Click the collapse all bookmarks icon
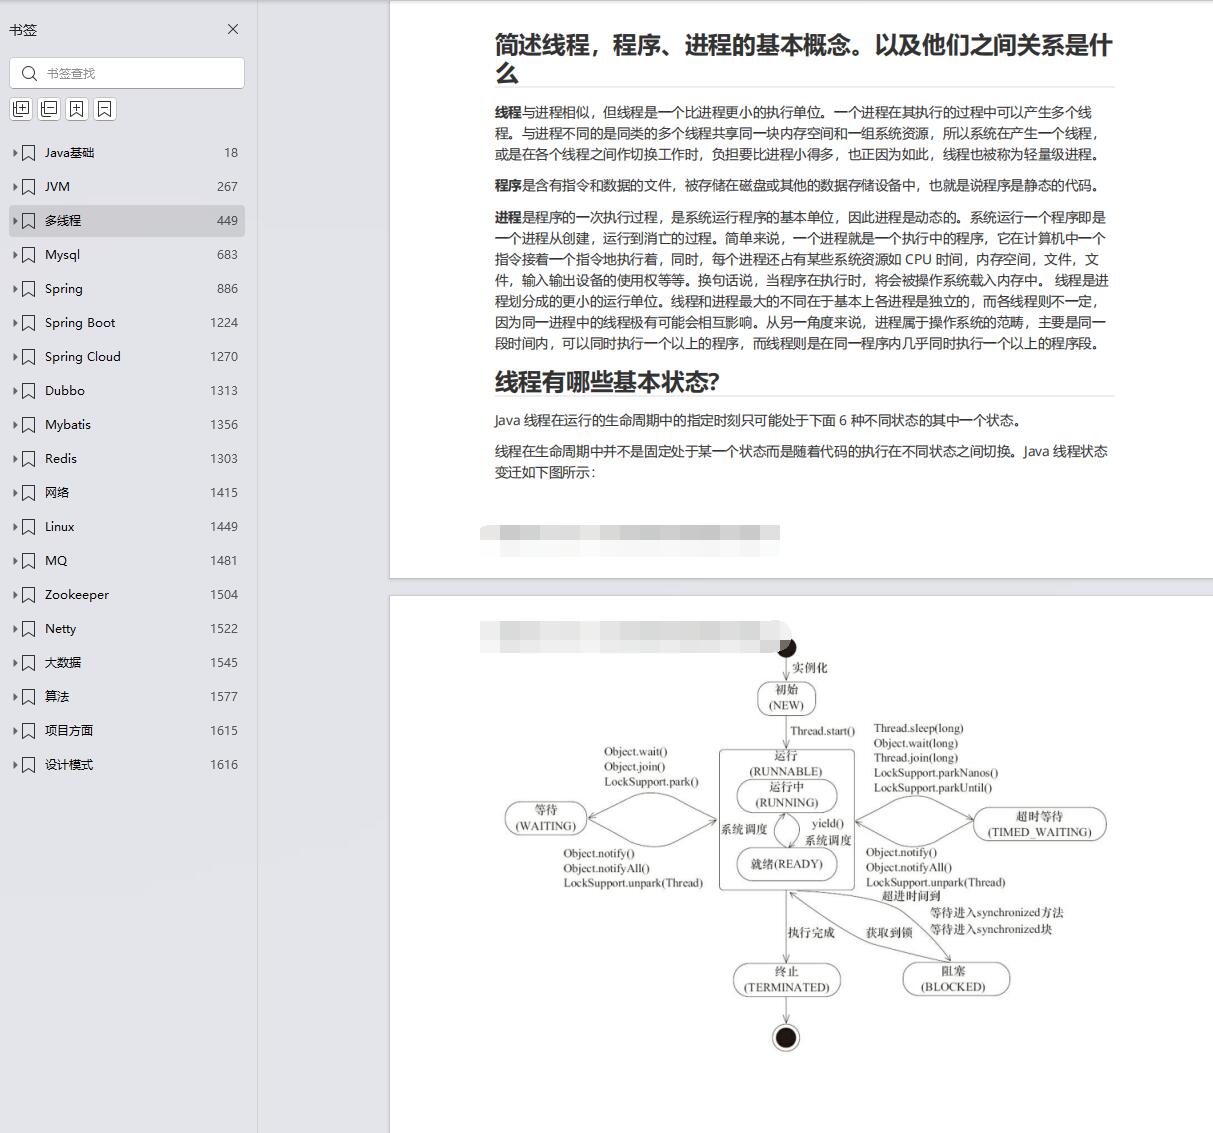Screen dimensions: 1213x1133 (x=49, y=109)
